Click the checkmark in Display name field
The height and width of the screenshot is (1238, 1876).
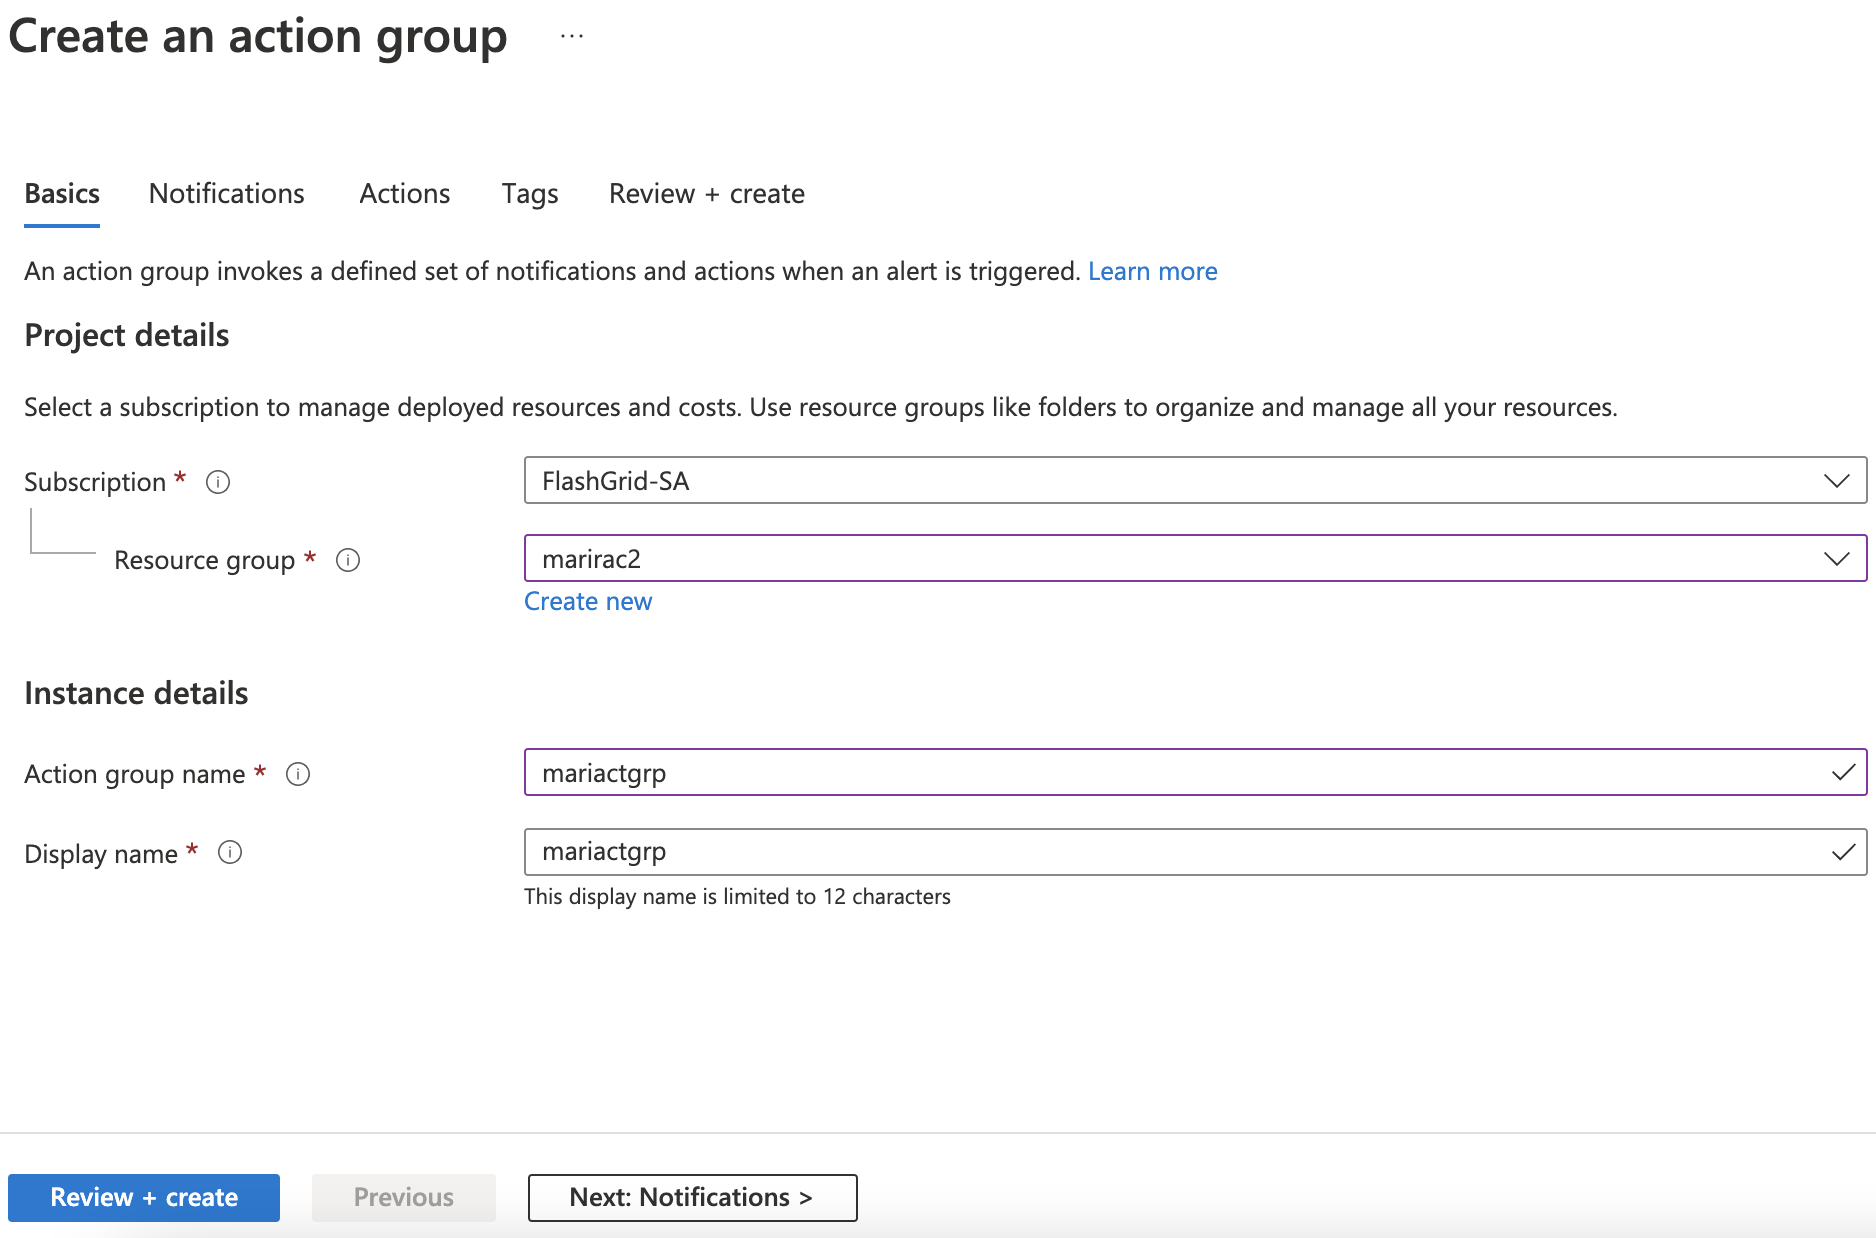(x=1842, y=852)
